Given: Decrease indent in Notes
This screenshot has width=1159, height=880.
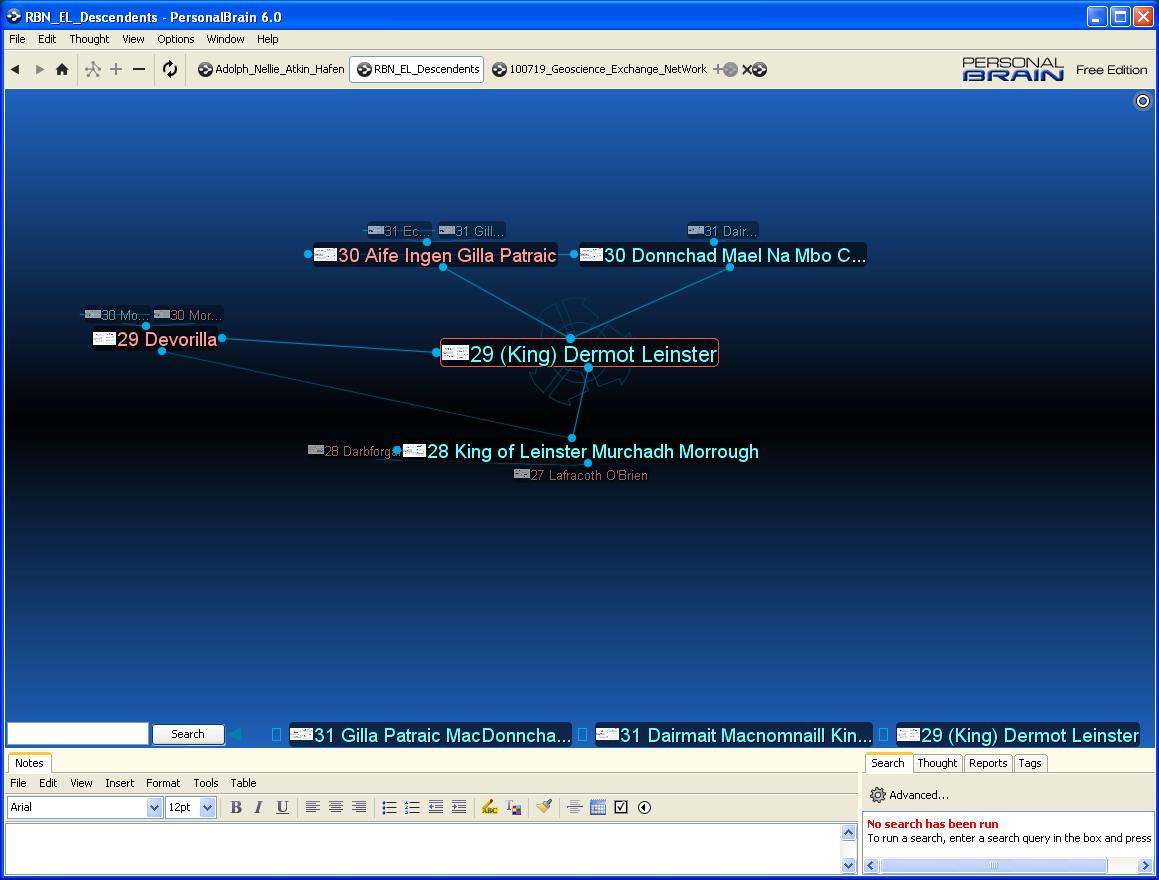Looking at the screenshot, I should click(x=435, y=807).
